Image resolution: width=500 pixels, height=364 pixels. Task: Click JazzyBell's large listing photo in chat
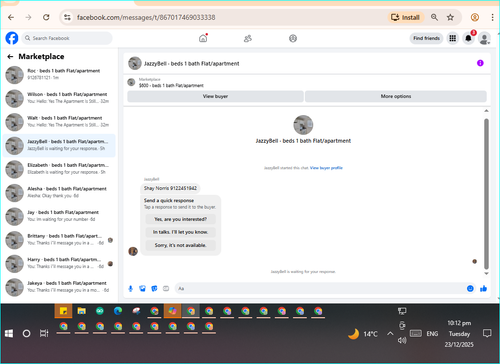(x=303, y=125)
